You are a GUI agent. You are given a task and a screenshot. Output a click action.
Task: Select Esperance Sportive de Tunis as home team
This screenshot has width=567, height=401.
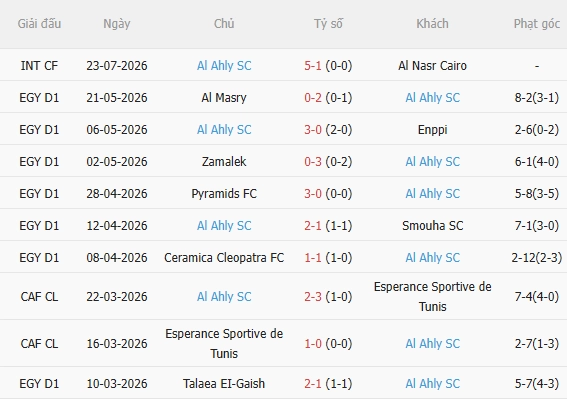[224, 344]
